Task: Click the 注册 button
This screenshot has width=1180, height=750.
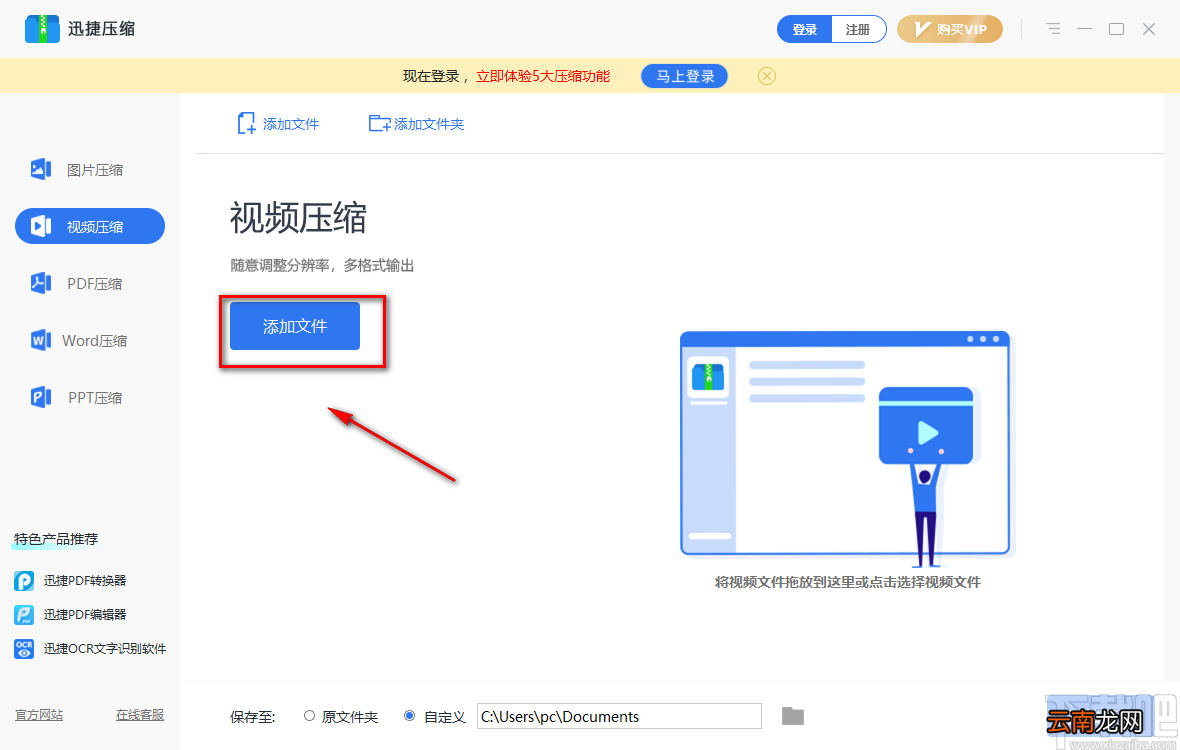Action: 859,29
